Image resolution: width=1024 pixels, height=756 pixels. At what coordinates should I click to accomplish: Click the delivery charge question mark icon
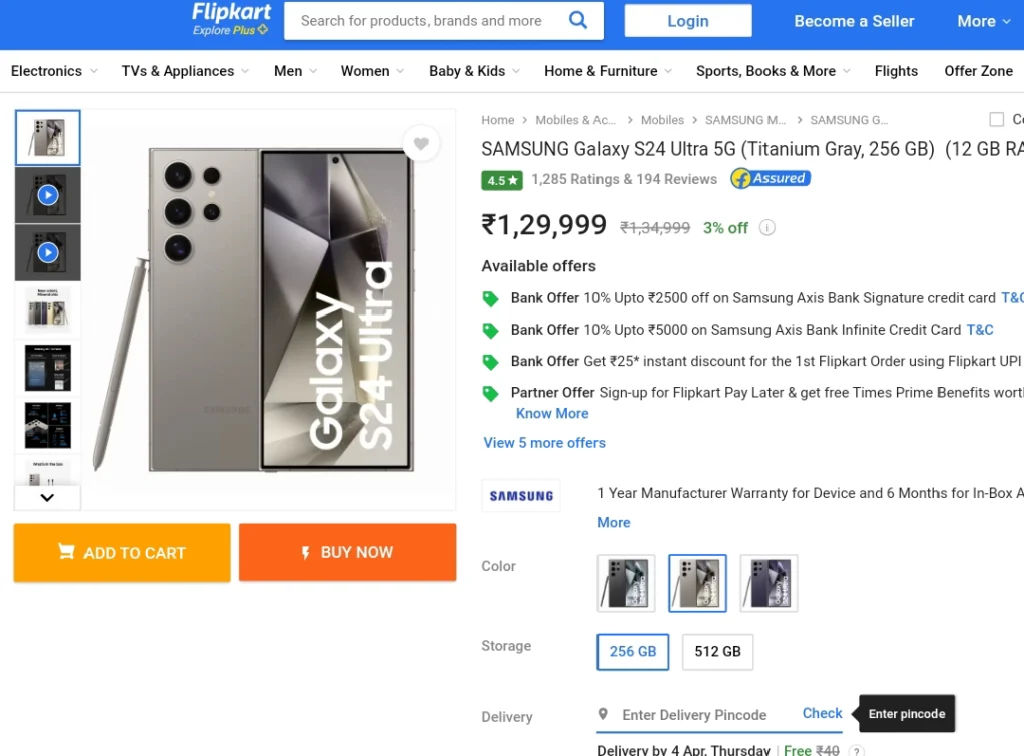coord(856,751)
